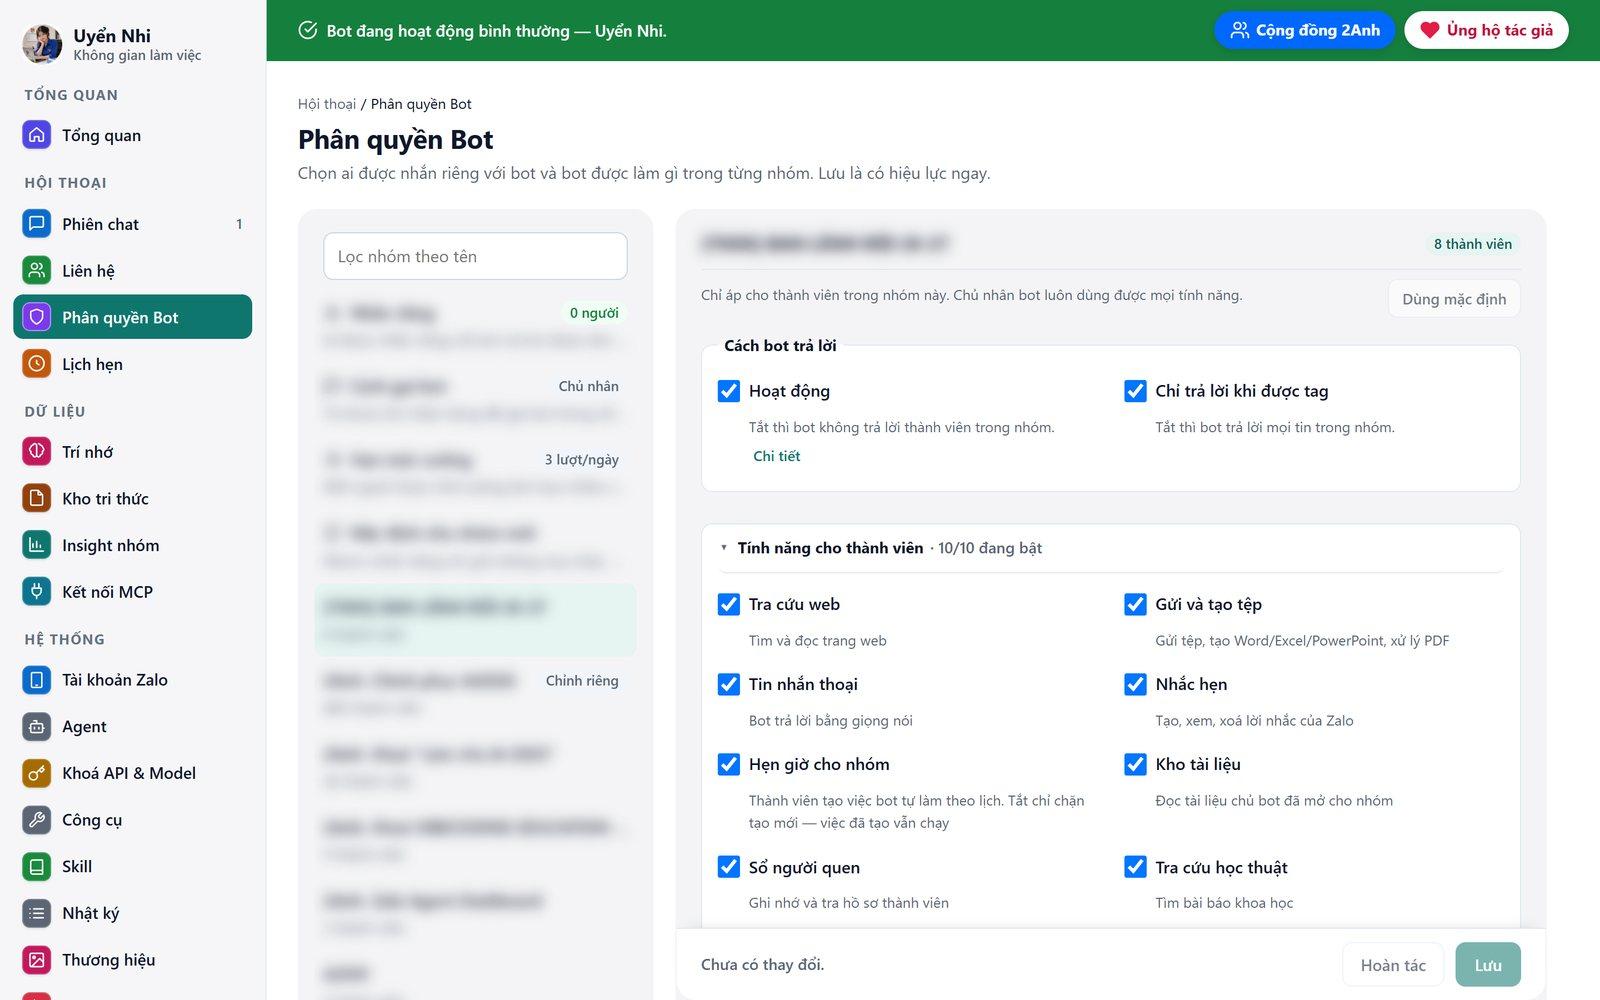Disable Tra cứu học thuật checkbox
The height and width of the screenshot is (1000, 1600).
(1135, 867)
